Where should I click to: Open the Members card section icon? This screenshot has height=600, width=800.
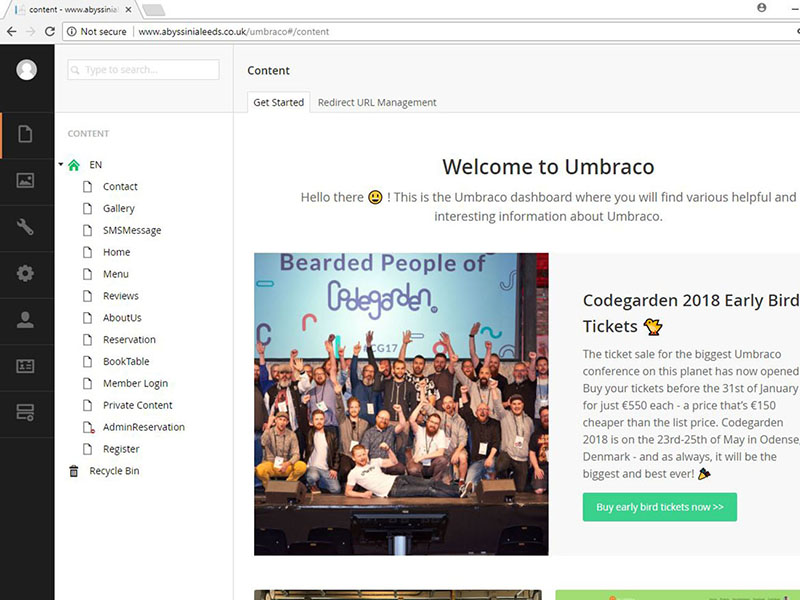(25, 366)
